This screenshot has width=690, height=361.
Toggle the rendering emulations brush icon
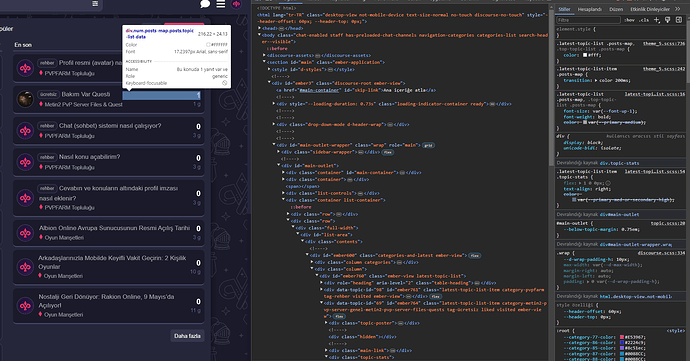668,20
